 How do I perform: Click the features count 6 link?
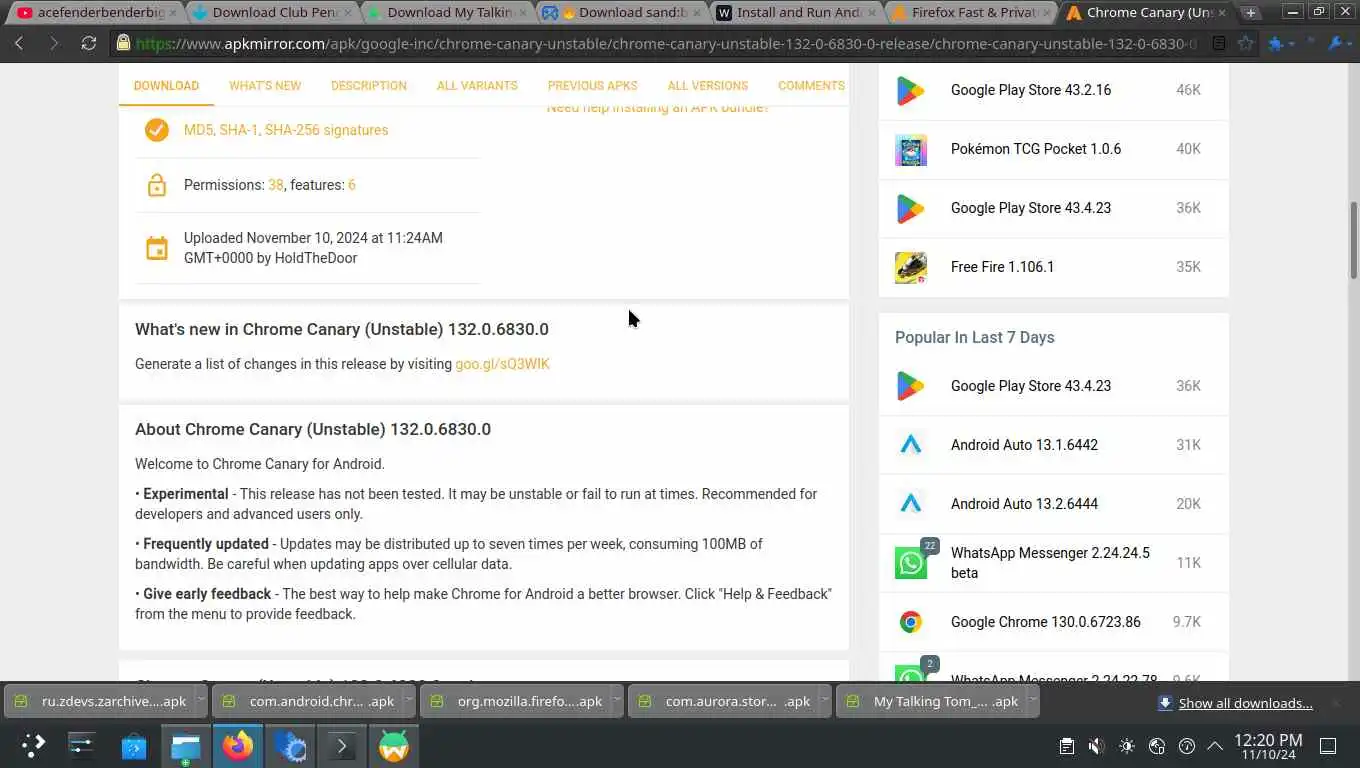tap(352, 185)
